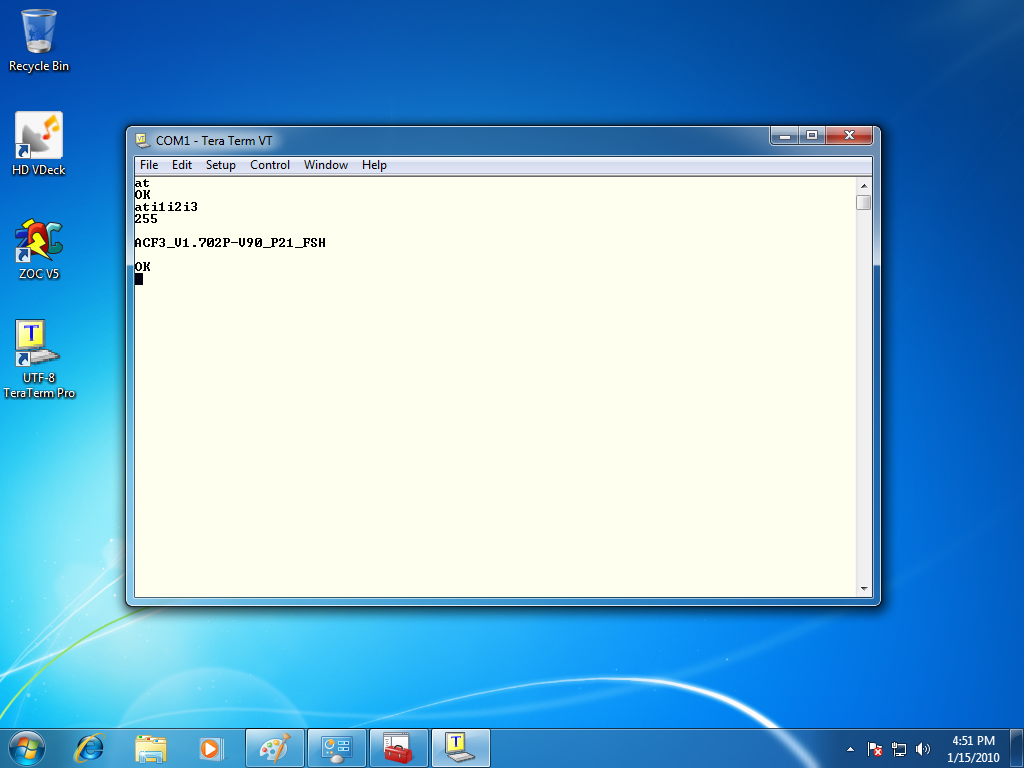Launch Windows Media Player from taskbar
The width and height of the screenshot is (1024, 768).
click(x=210, y=747)
